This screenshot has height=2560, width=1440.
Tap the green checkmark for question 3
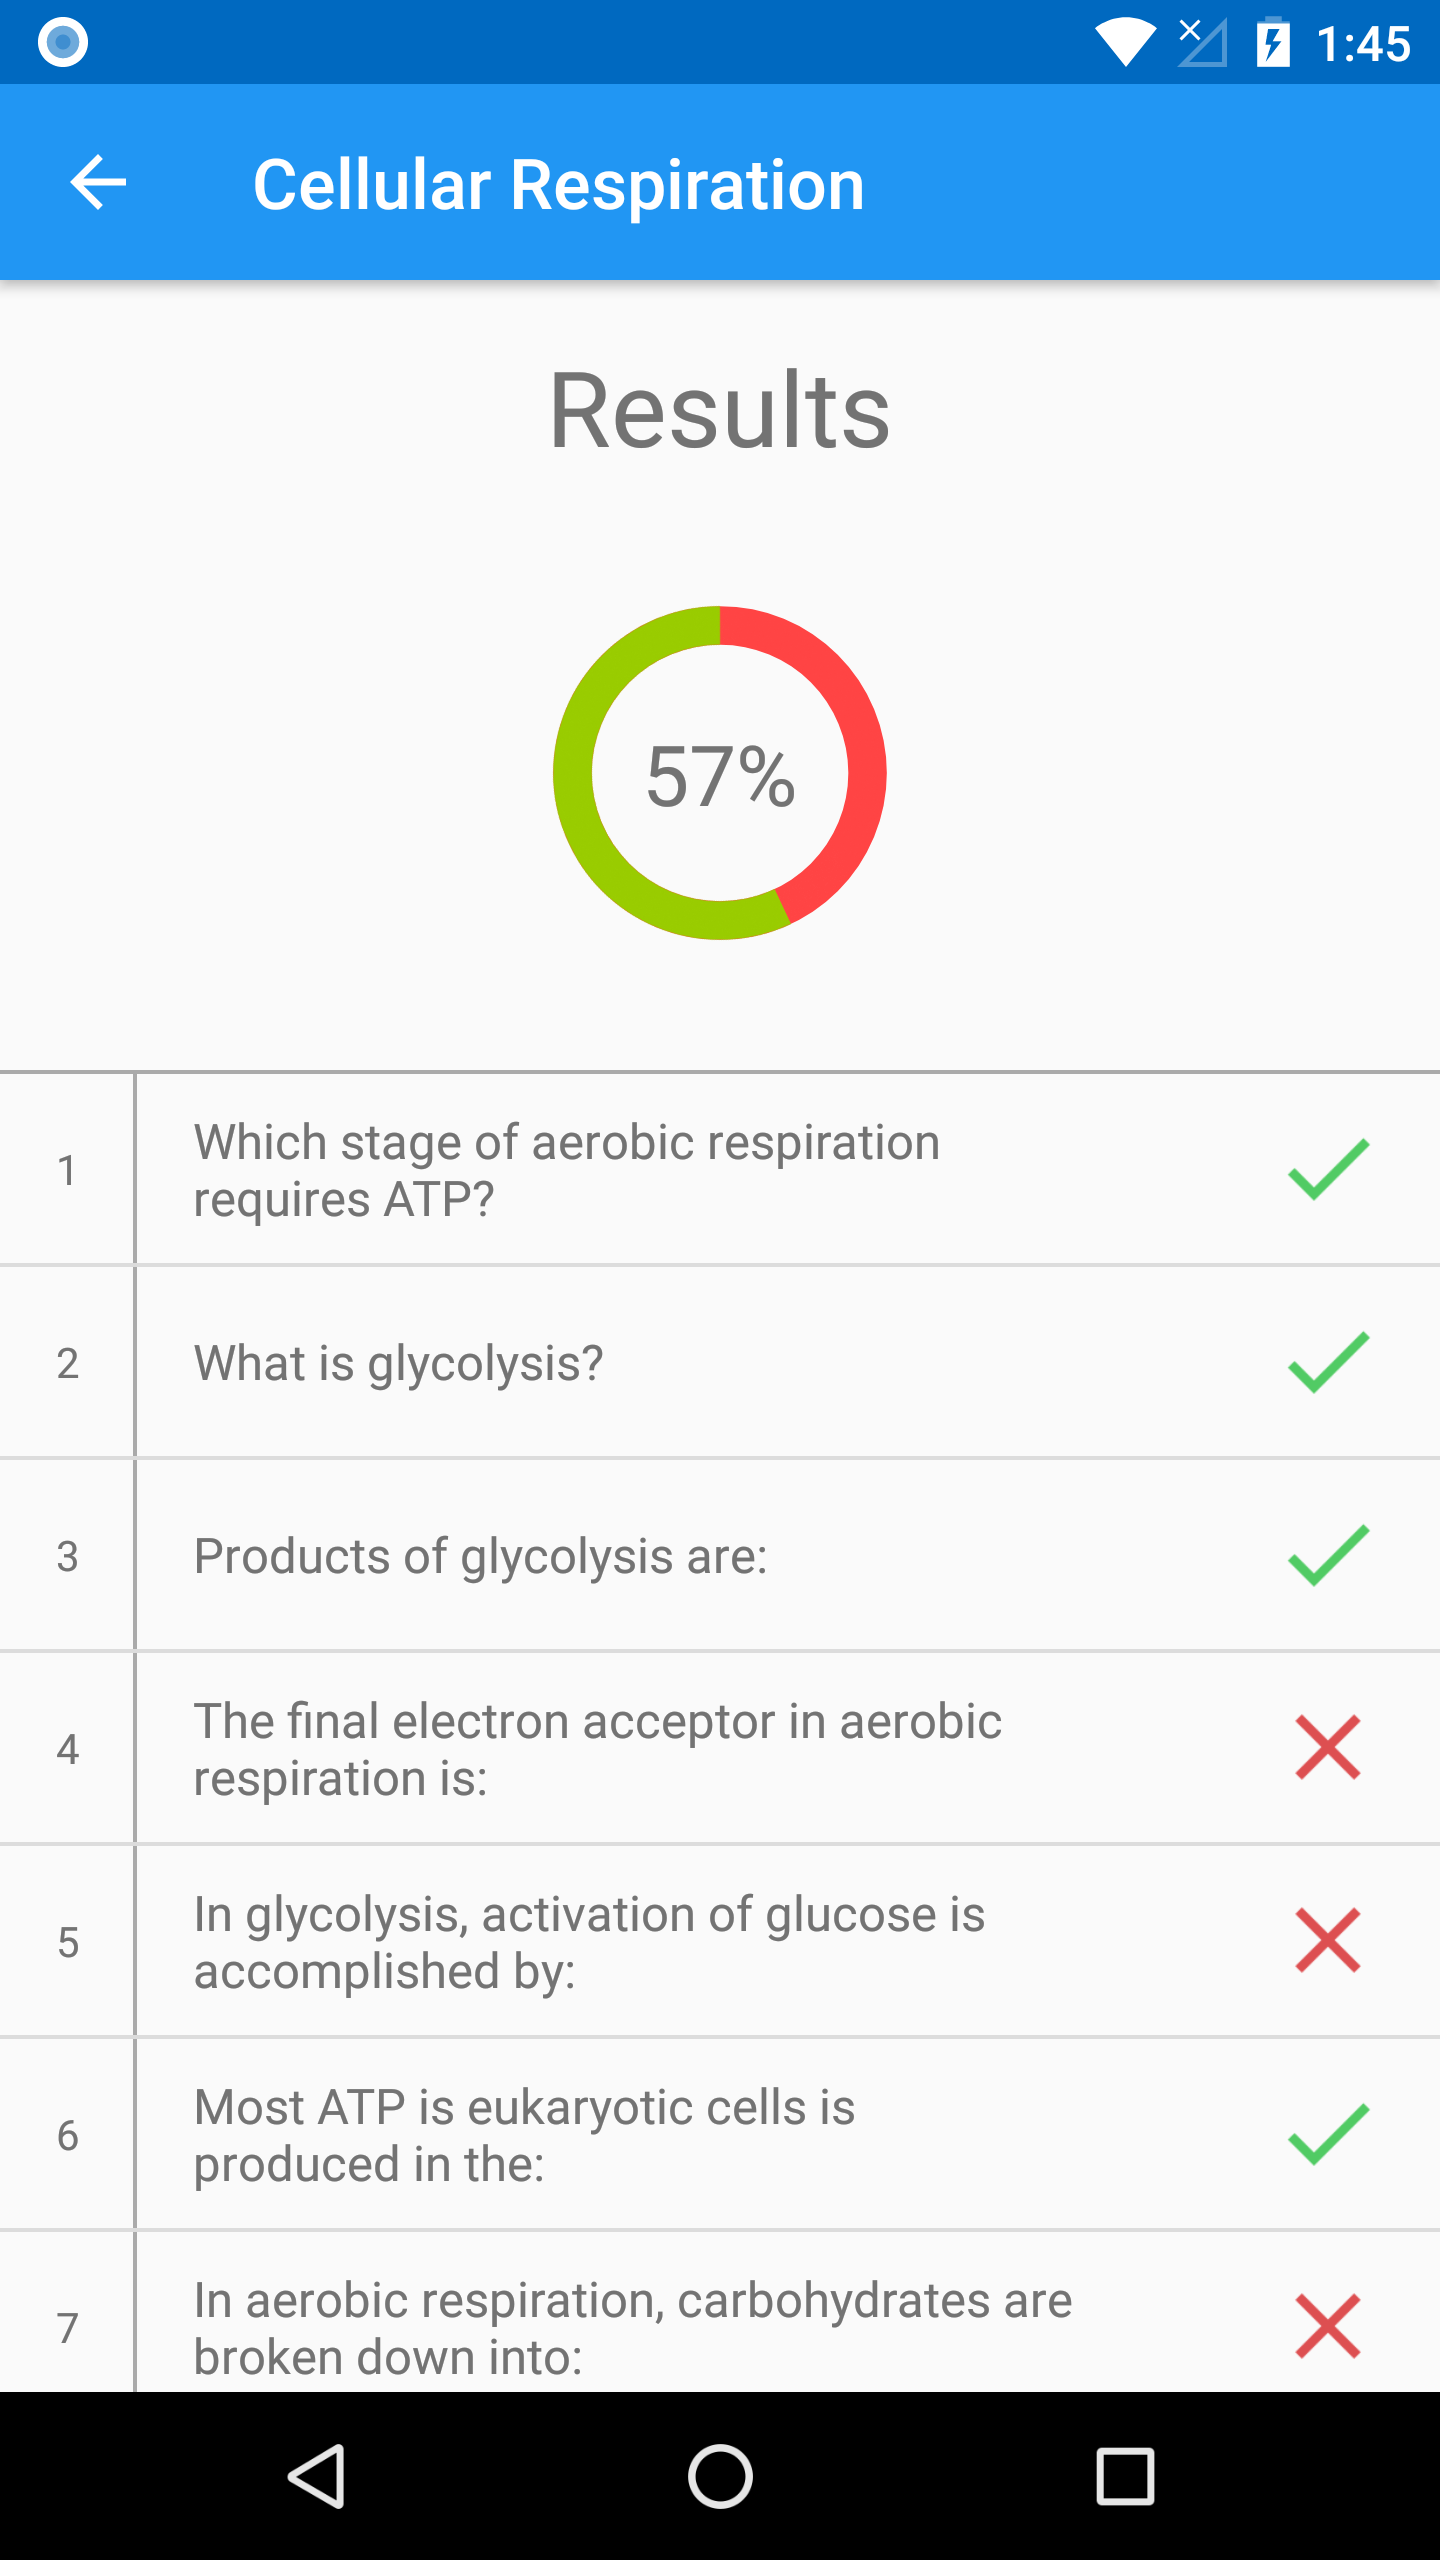click(1328, 1555)
